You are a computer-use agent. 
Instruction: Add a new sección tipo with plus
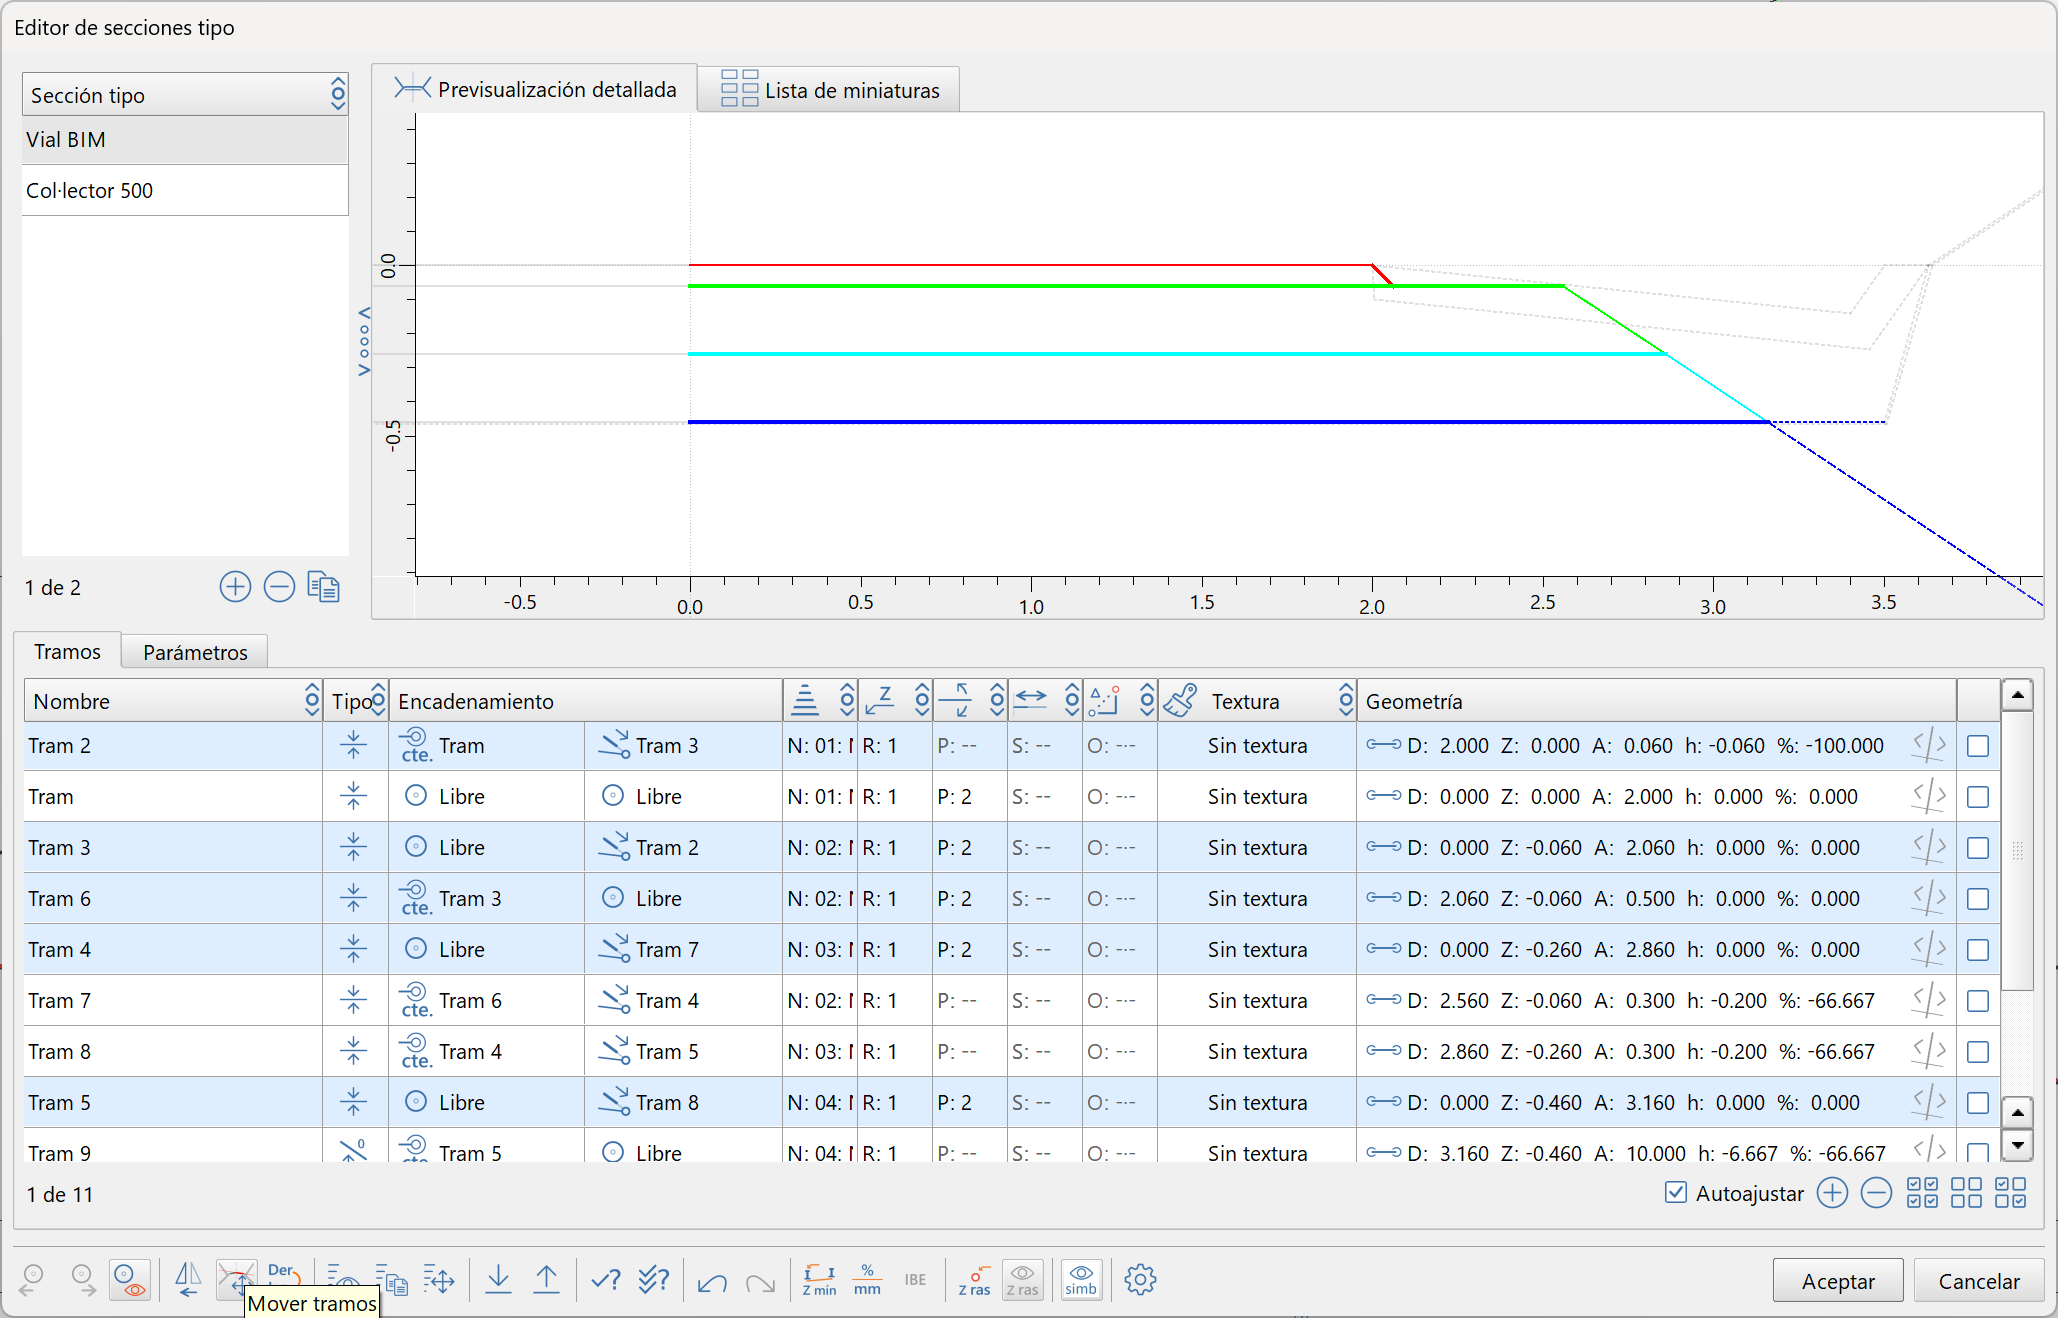pos(235,587)
